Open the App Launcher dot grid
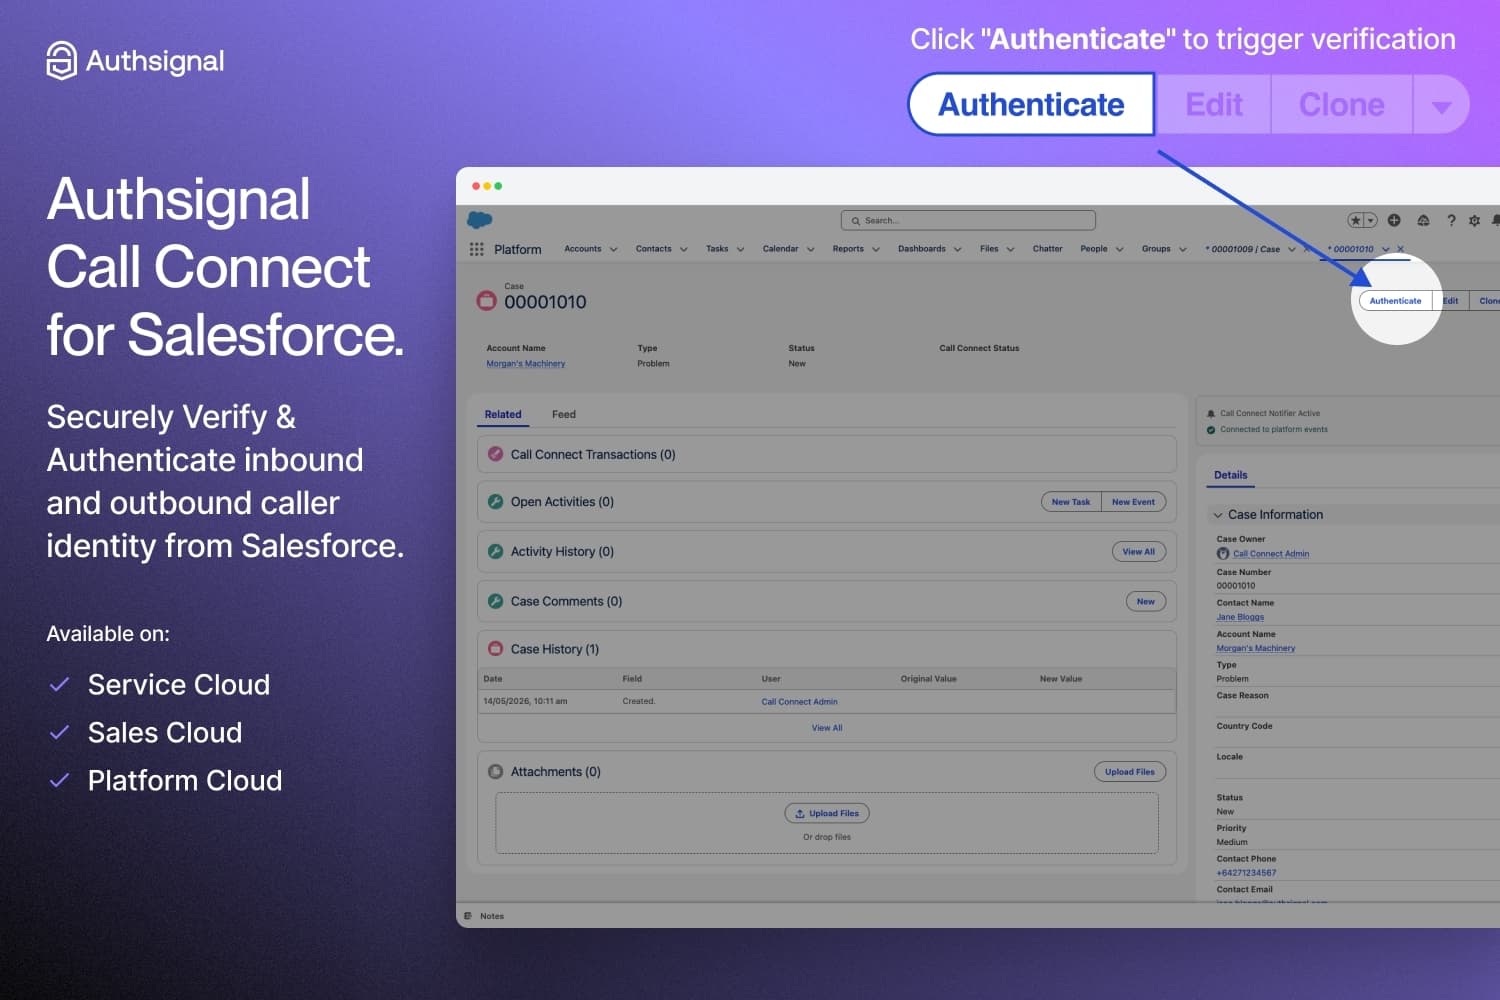Viewport: 1500px width, 1000px height. pos(477,249)
